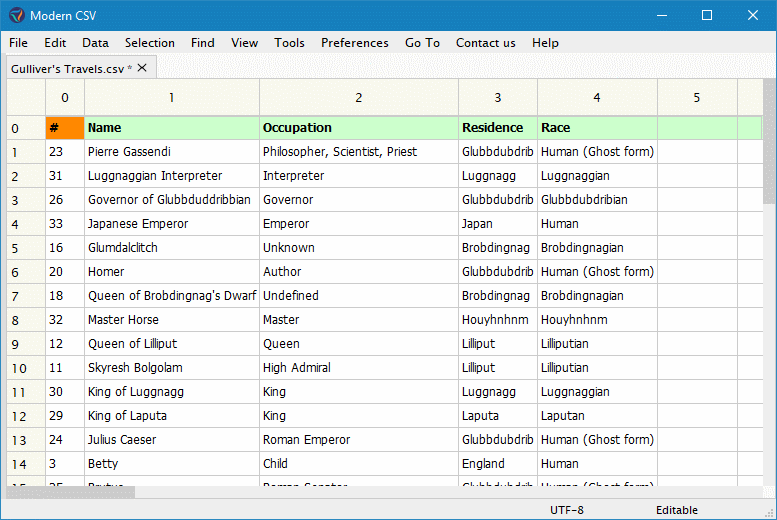Select the 'Japan' residence cell
This screenshot has height=520, width=777.
498,224
